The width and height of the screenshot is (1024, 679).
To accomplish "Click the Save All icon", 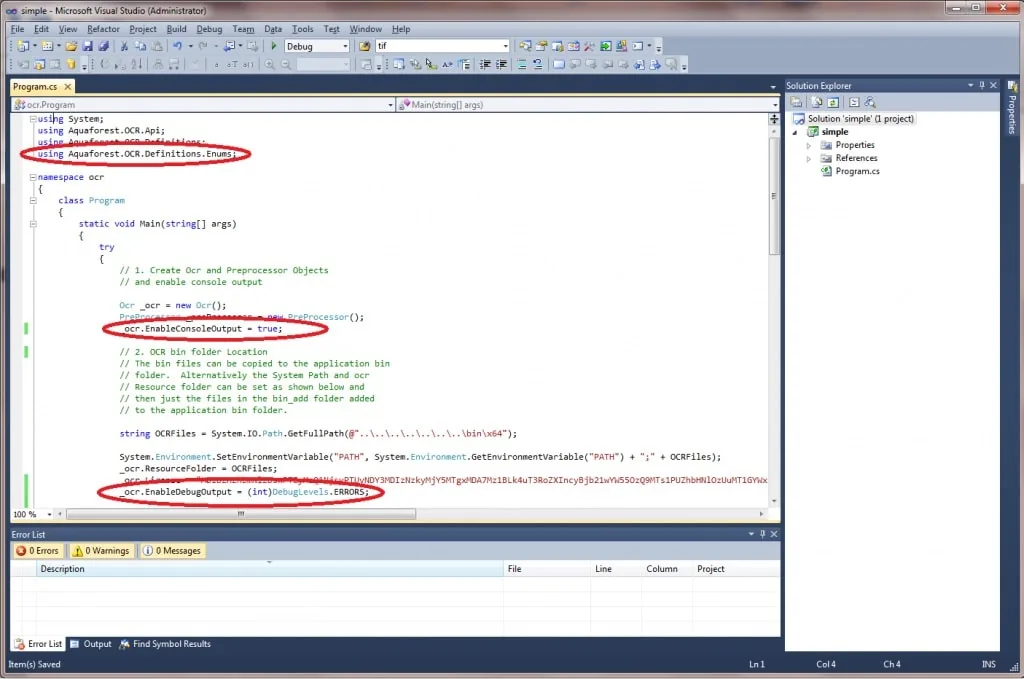I will pos(103,46).
